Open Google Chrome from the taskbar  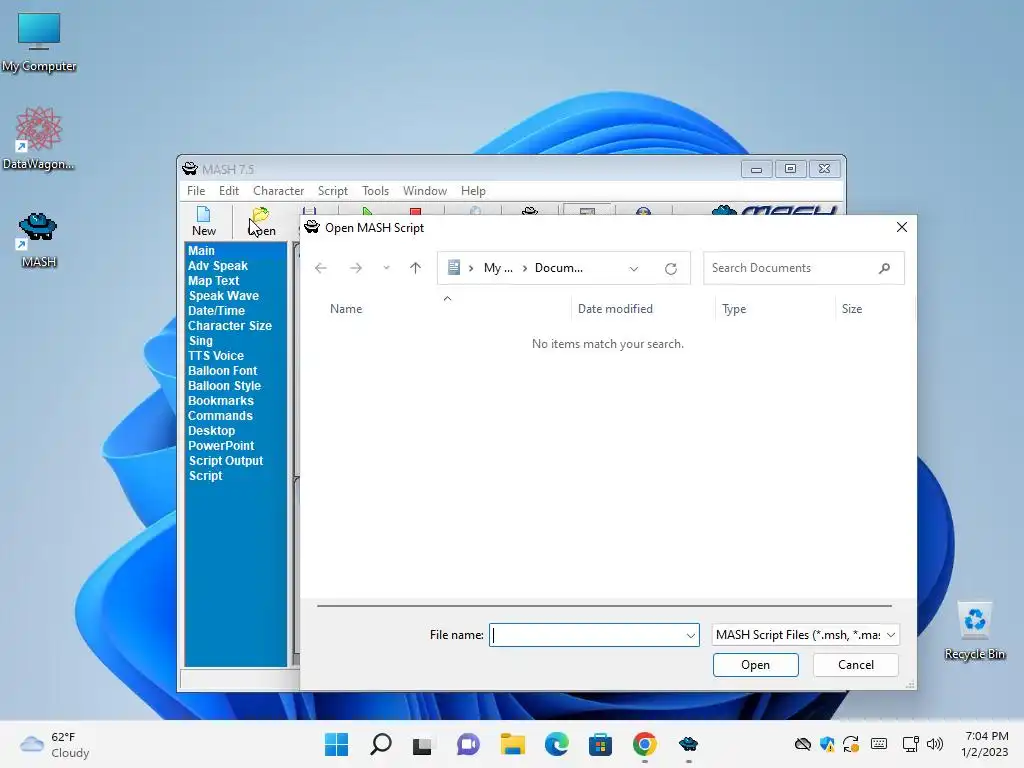click(645, 744)
